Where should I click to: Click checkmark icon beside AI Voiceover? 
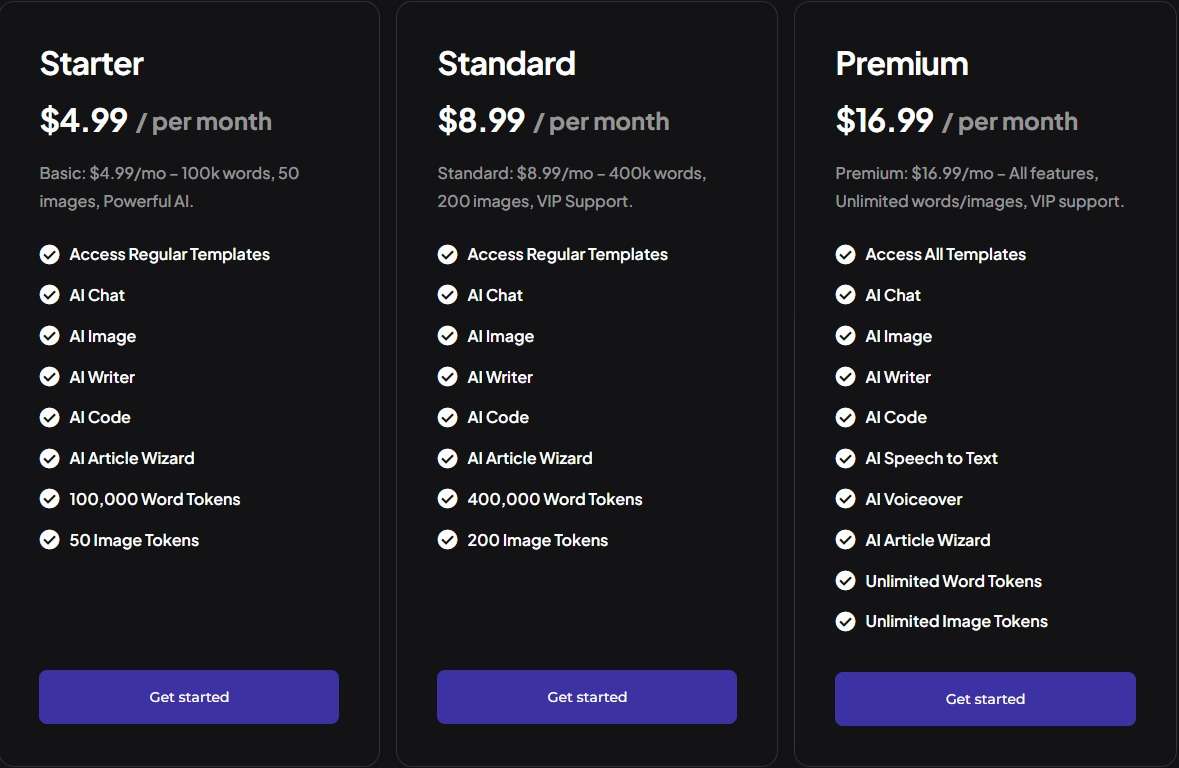845,499
